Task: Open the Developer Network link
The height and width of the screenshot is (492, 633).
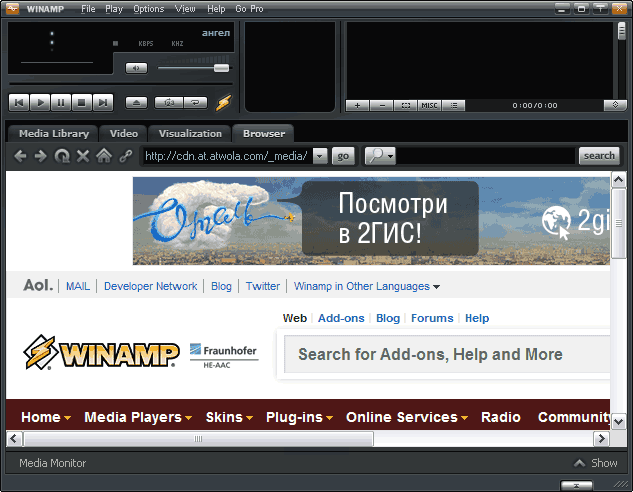Action: pyautogui.click(x=151, y=286)
